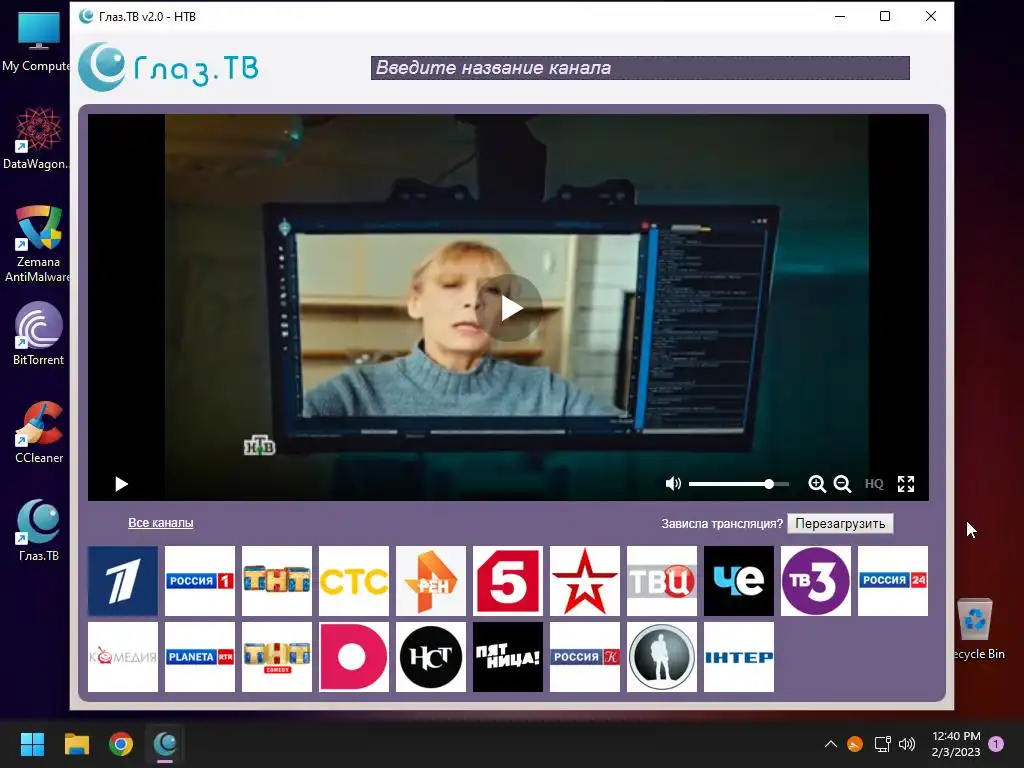Open the Windows Start menu
This screenshot has height=768, width=1024.
(x=32, y=744)
